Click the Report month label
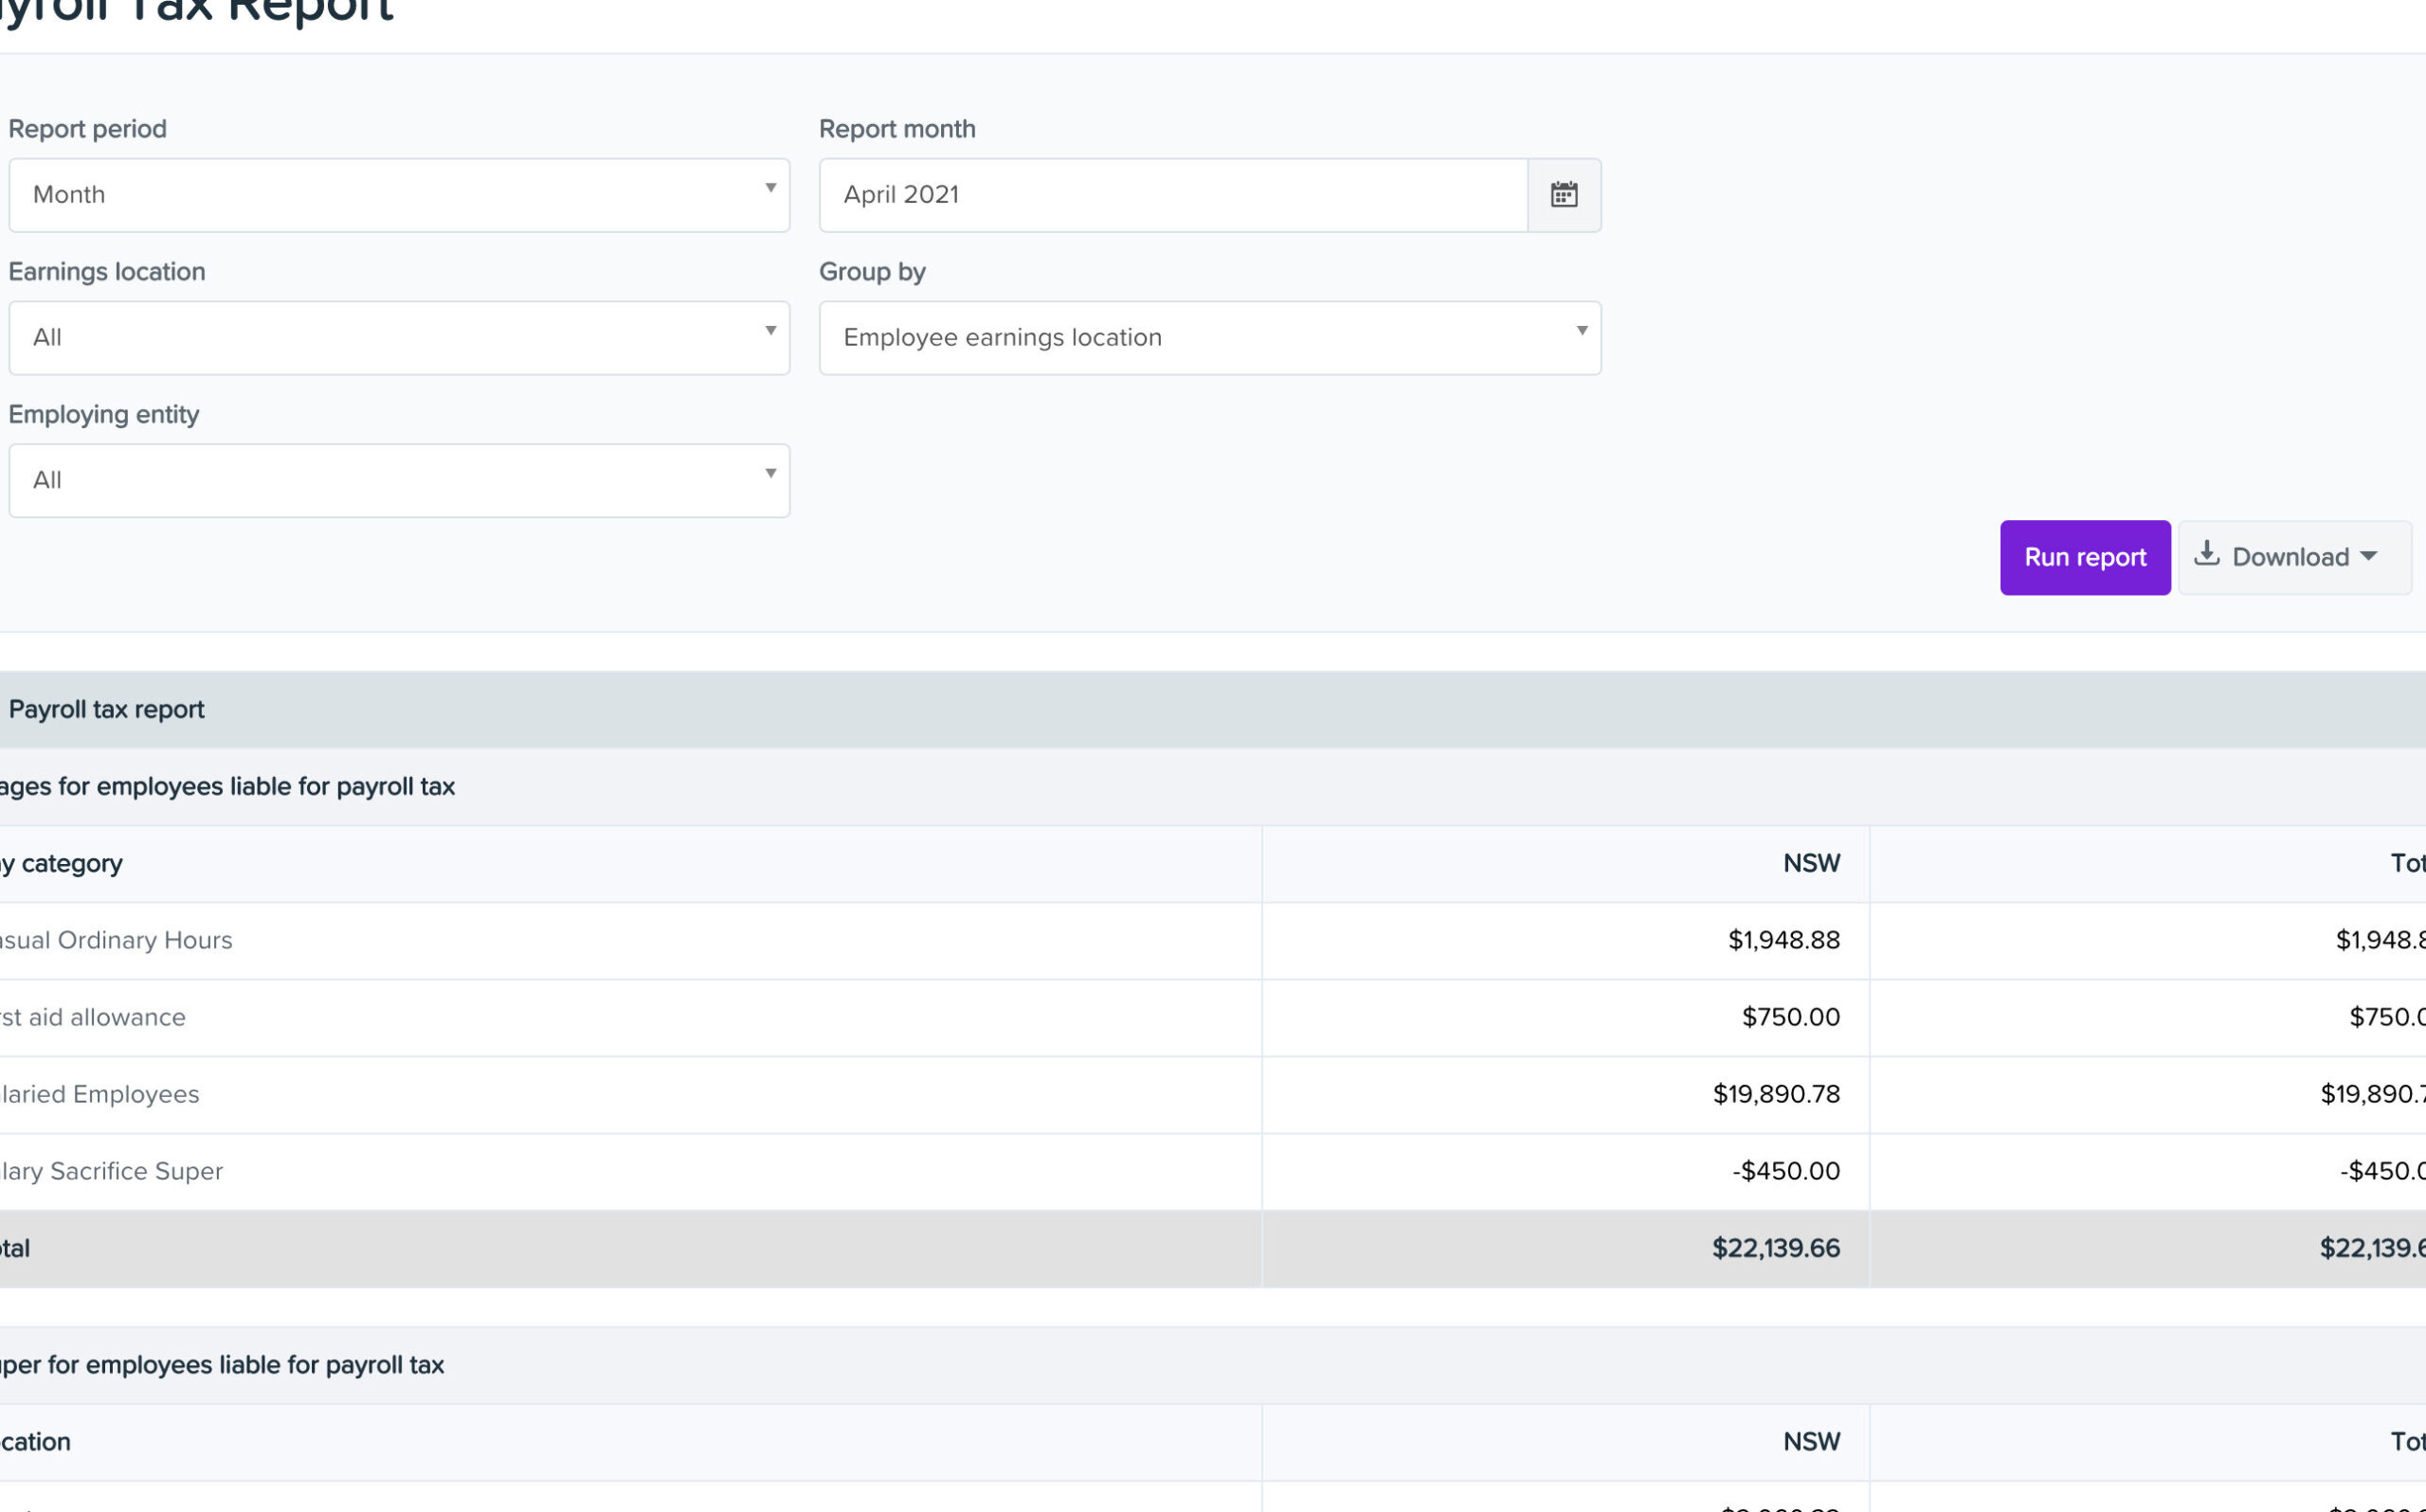Screen dimensions: 2426x1512 [x=897, y=129]
